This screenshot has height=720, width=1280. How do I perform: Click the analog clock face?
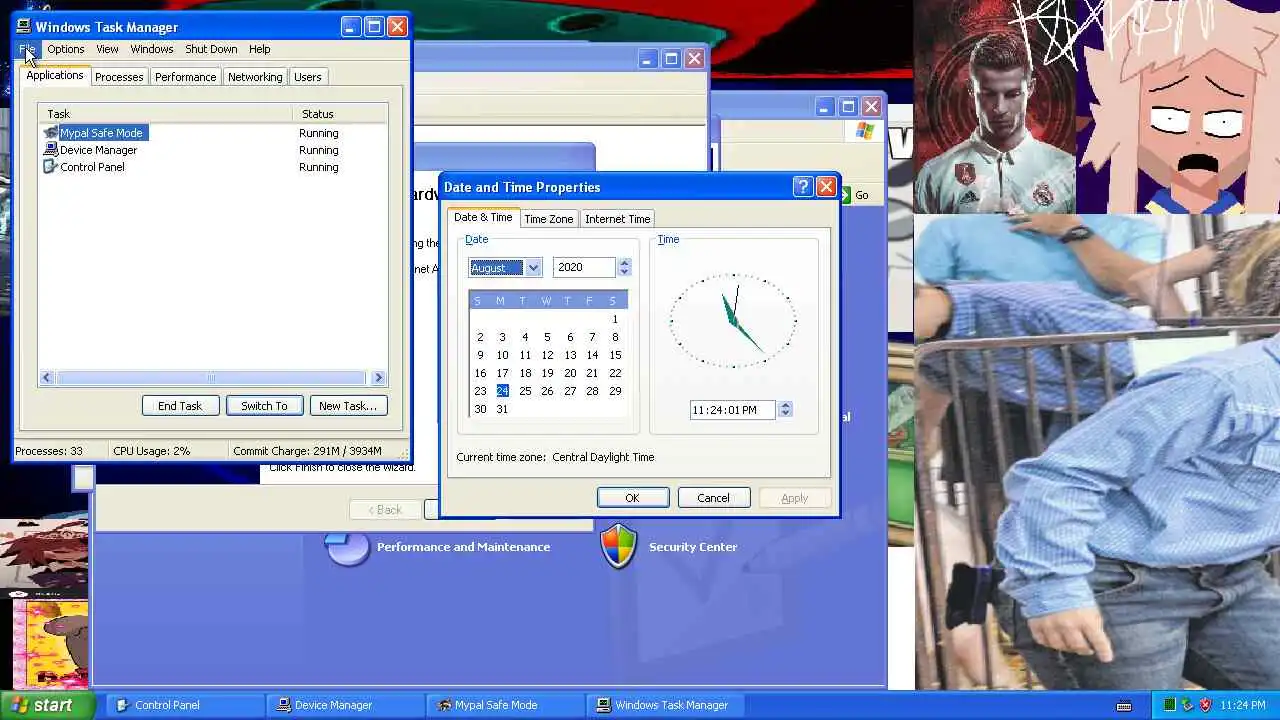click(x=733, y=320)
